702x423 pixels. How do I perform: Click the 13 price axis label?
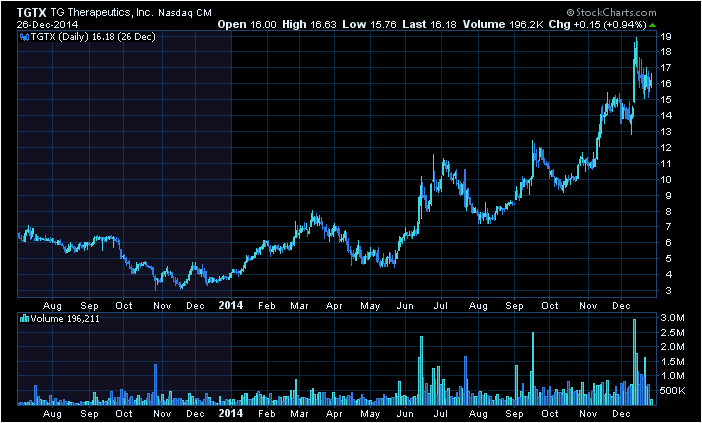tap(666, 132)
